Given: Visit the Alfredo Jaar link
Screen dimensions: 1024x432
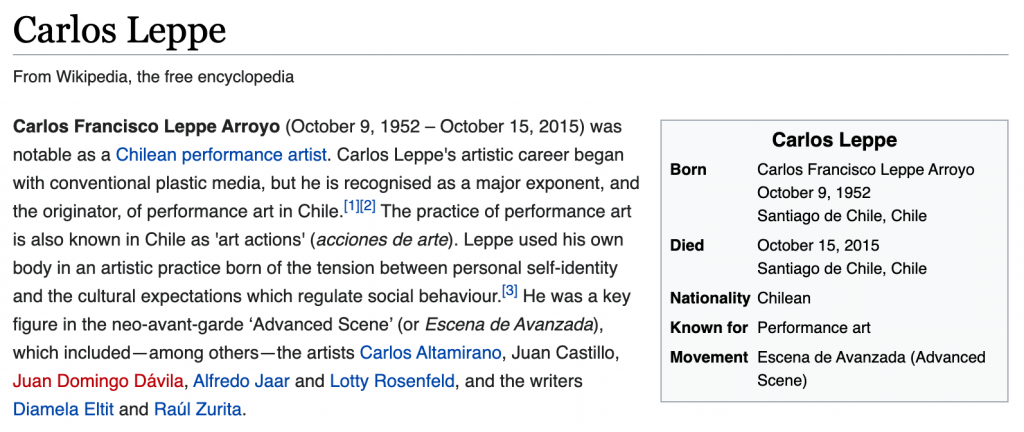Looking at the screenshot, I should (x=241, y=381).
